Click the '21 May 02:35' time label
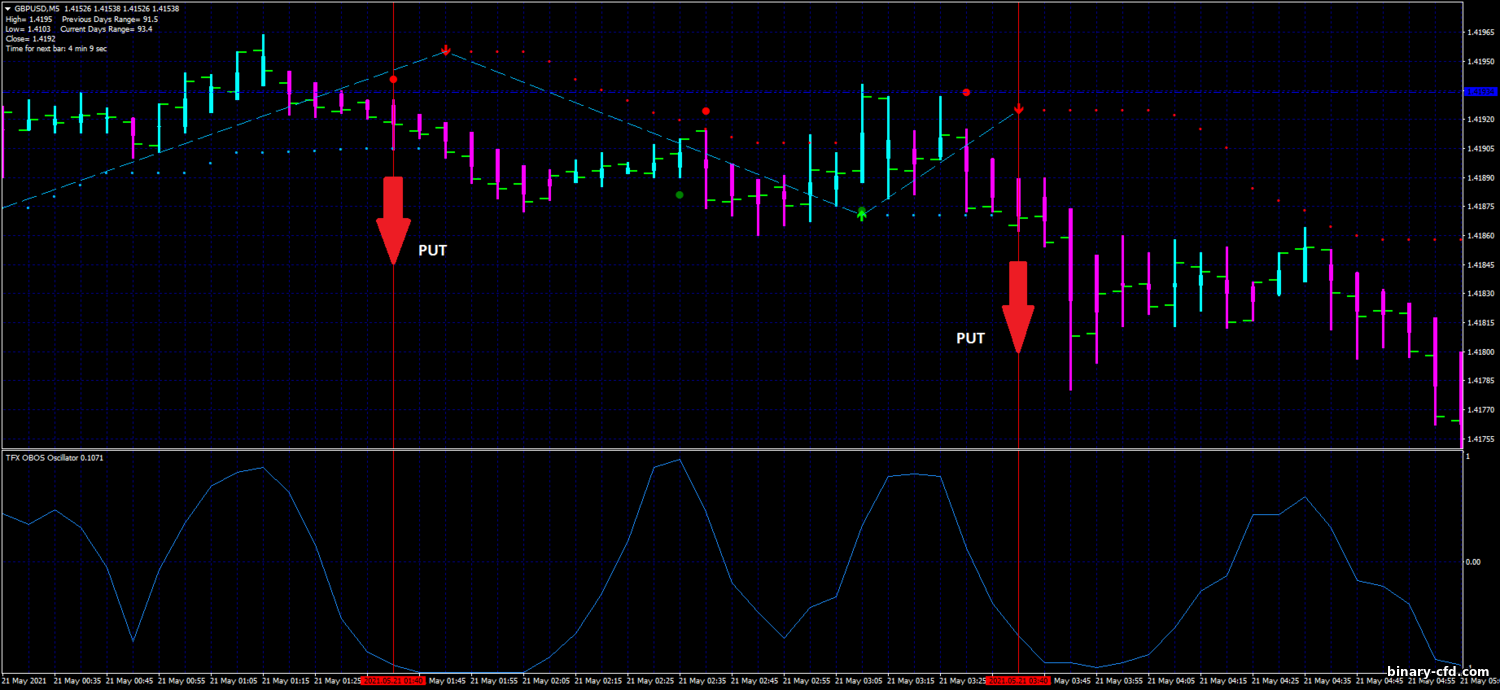 [x=705, y=681]
